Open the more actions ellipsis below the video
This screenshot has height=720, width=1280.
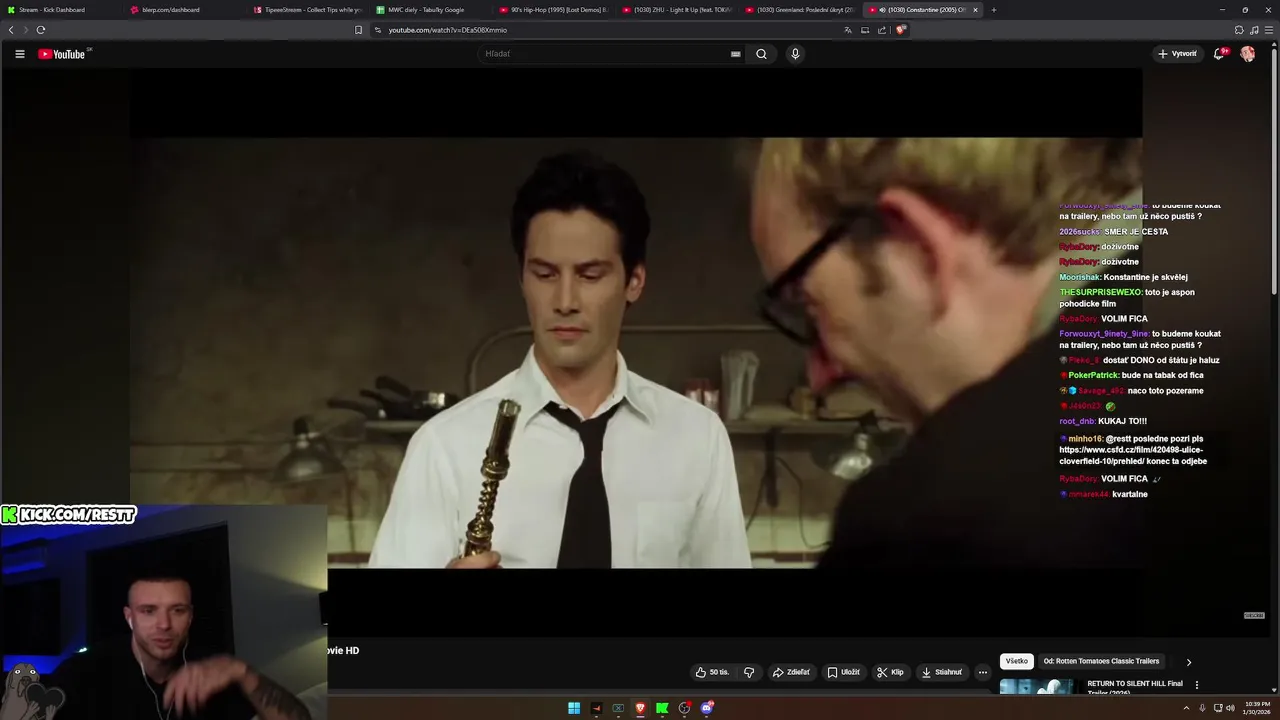pos(983,672)
